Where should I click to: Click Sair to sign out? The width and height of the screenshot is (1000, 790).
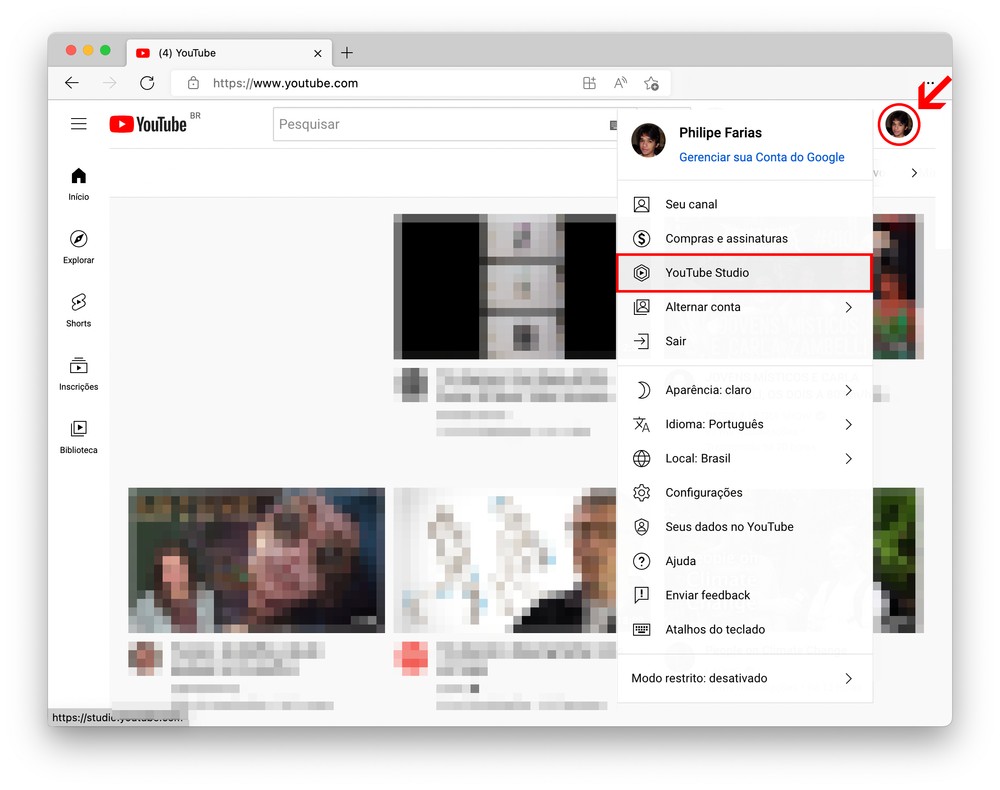676,341
